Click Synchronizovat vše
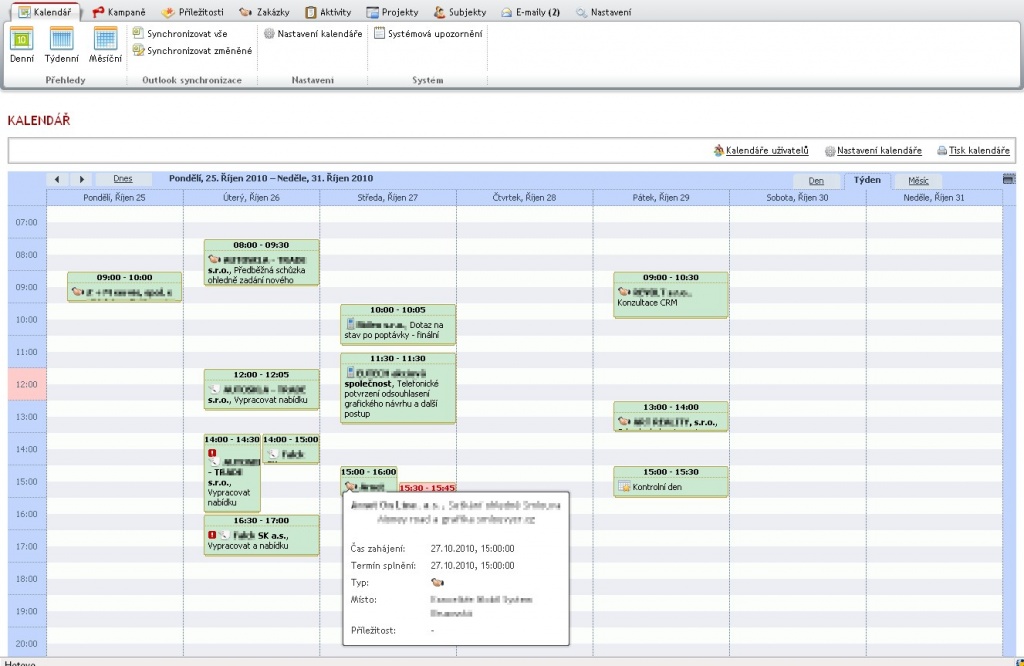 180,33
